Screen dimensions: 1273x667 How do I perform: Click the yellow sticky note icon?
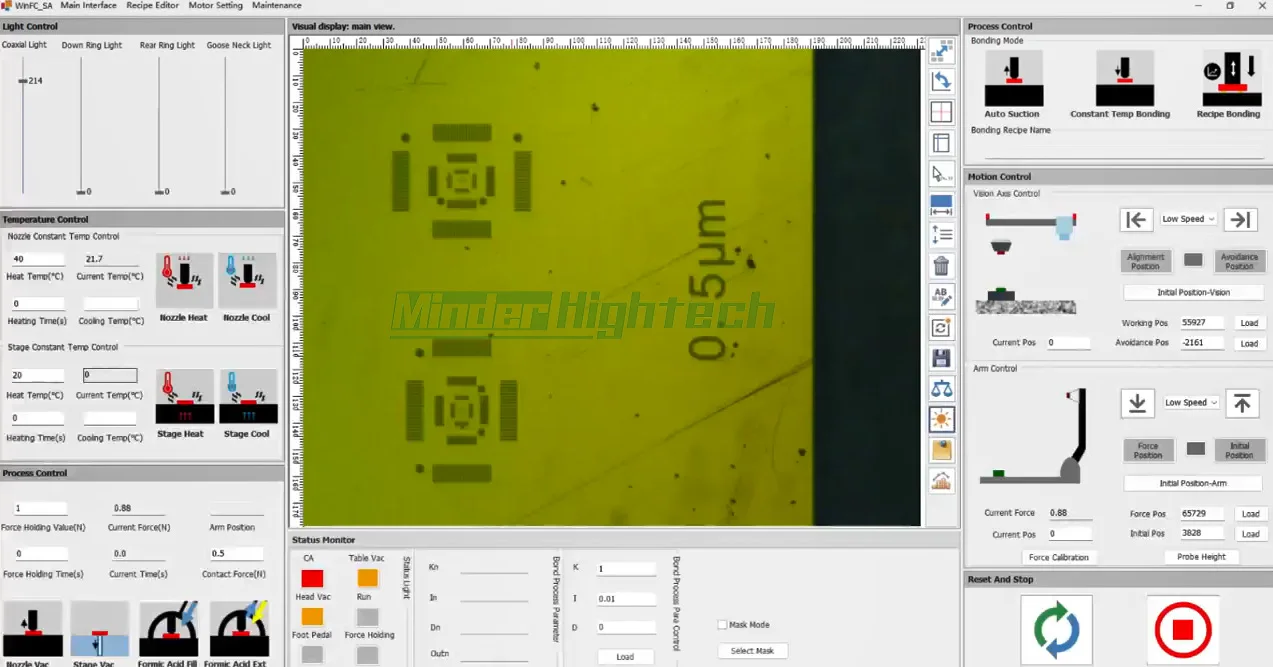pyautogui.click(x=941, y=450)
